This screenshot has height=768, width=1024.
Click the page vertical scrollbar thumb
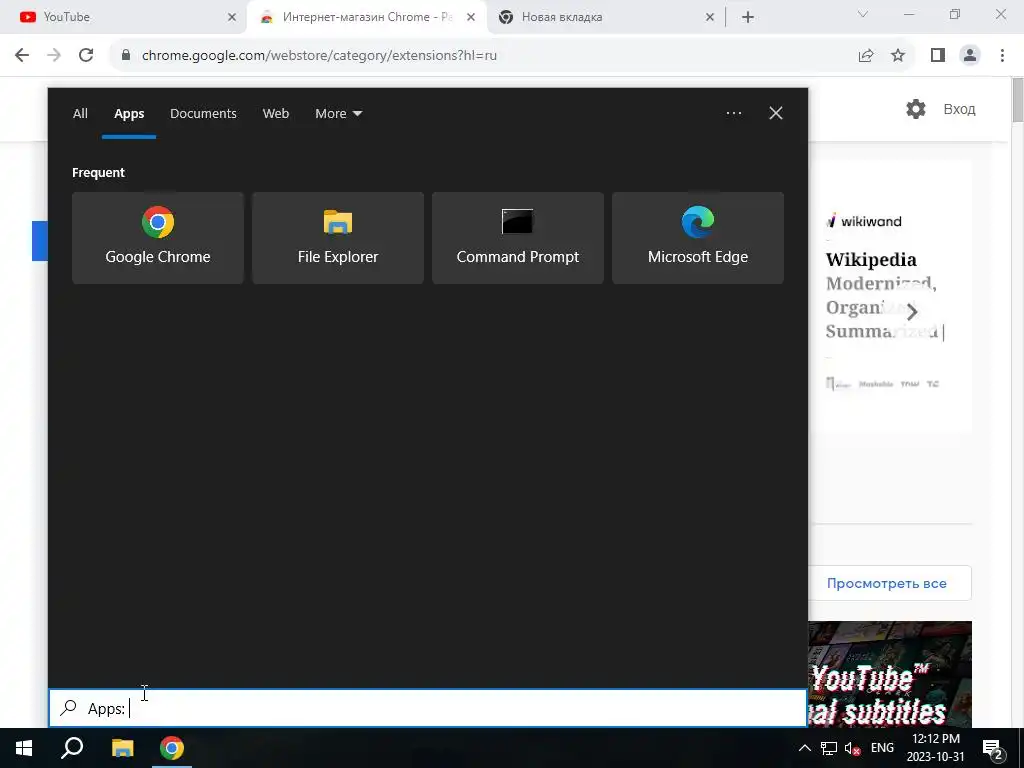[x=1017, y=99]
